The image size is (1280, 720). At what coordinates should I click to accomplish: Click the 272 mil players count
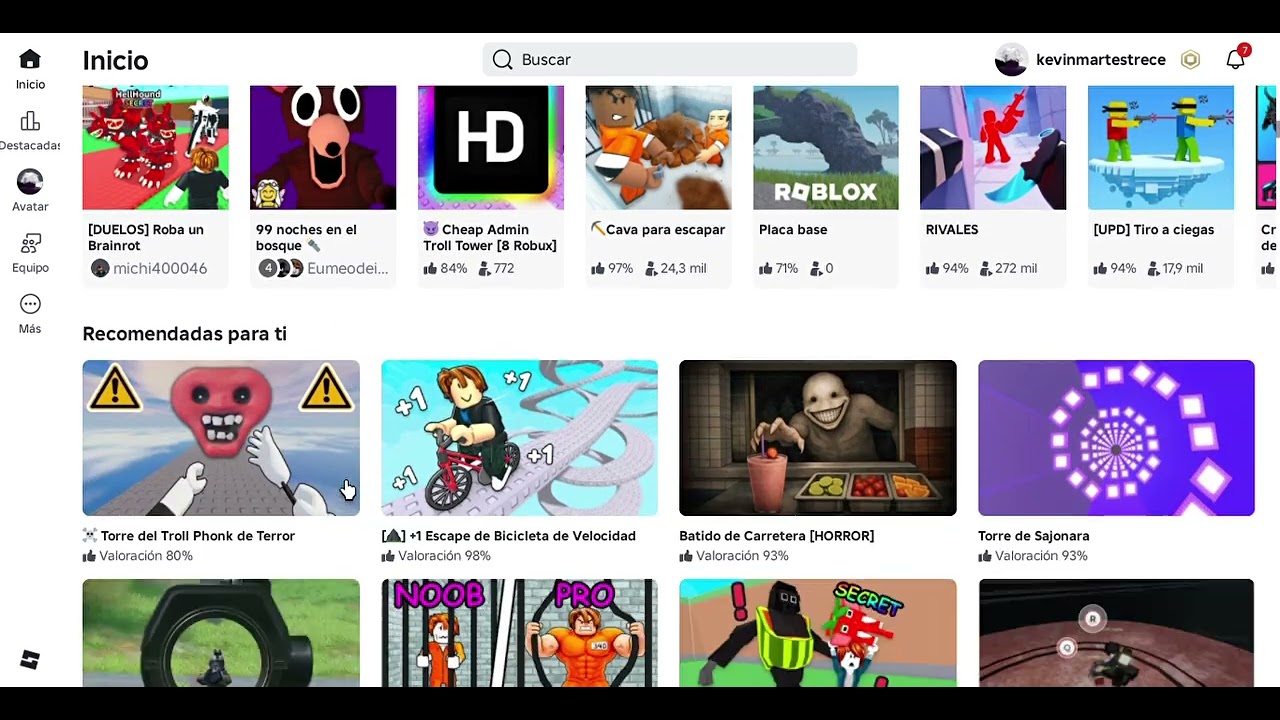(1016, 268)
